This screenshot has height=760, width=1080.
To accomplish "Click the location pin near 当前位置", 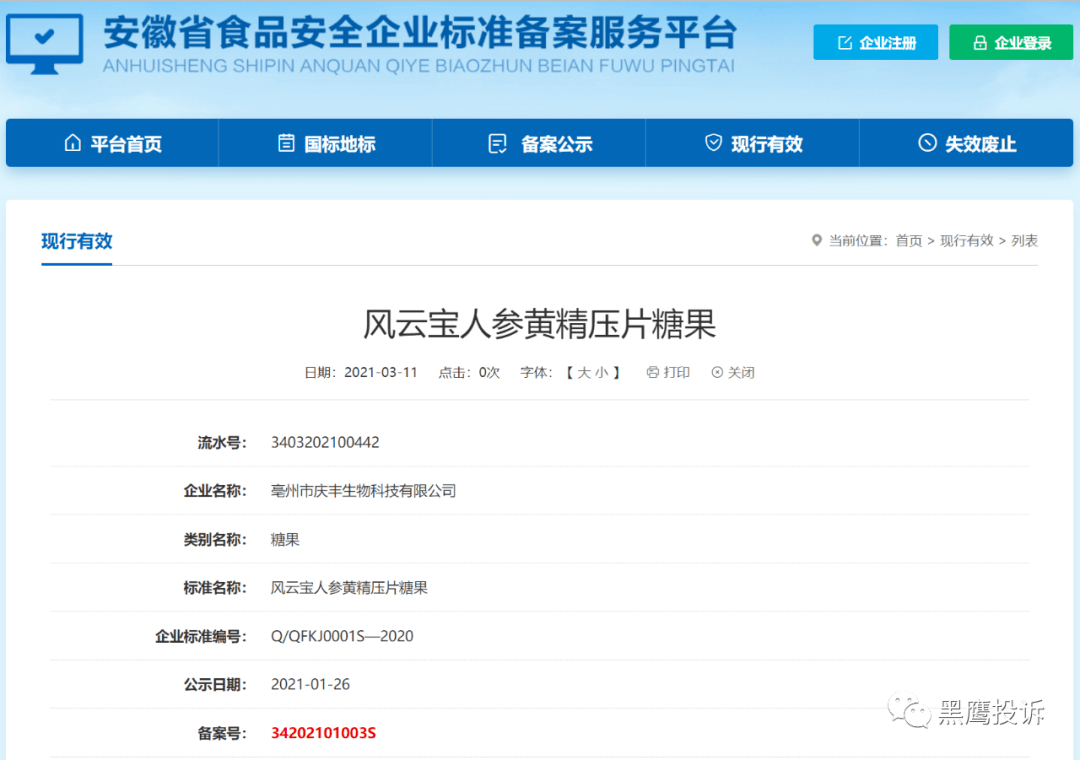I will 816,240.
